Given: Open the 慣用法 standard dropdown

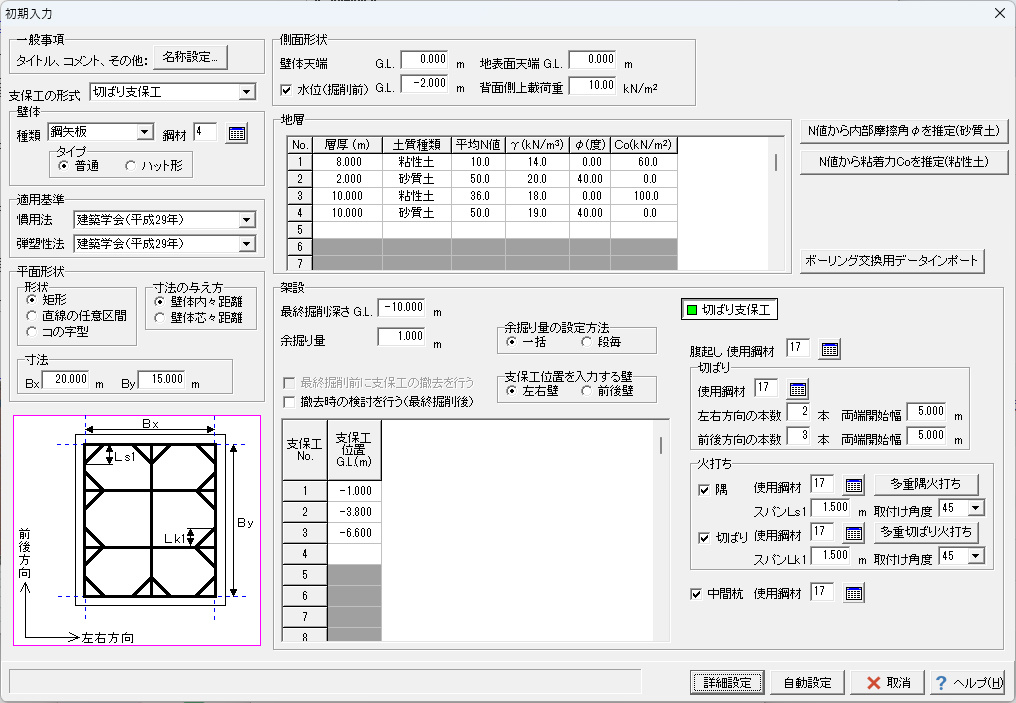Looking at the screenshot, I should click(x=246, y=220).
